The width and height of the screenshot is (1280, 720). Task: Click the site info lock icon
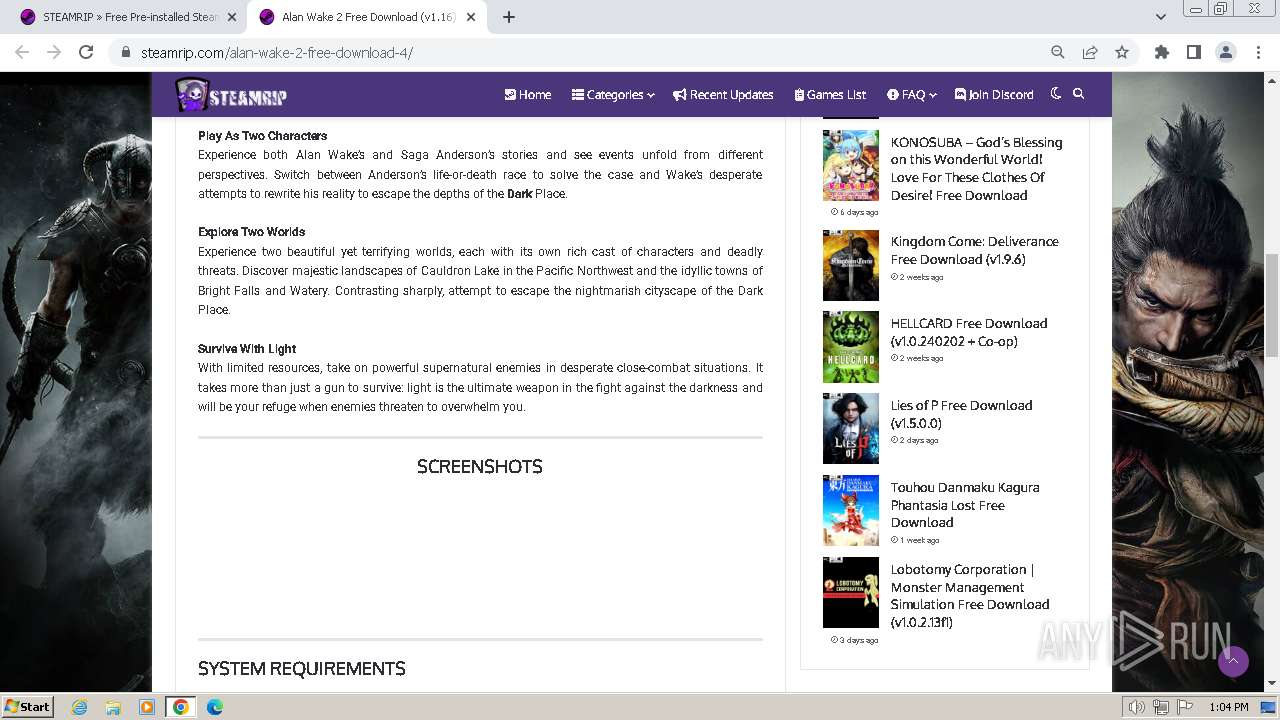tap(126, 52)
